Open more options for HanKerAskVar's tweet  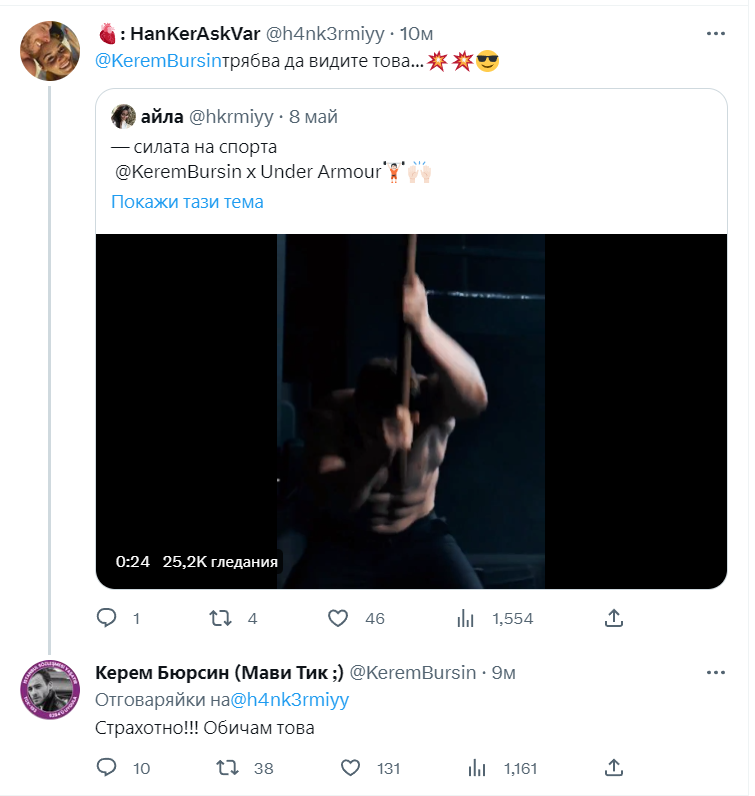tap(716, 33)
